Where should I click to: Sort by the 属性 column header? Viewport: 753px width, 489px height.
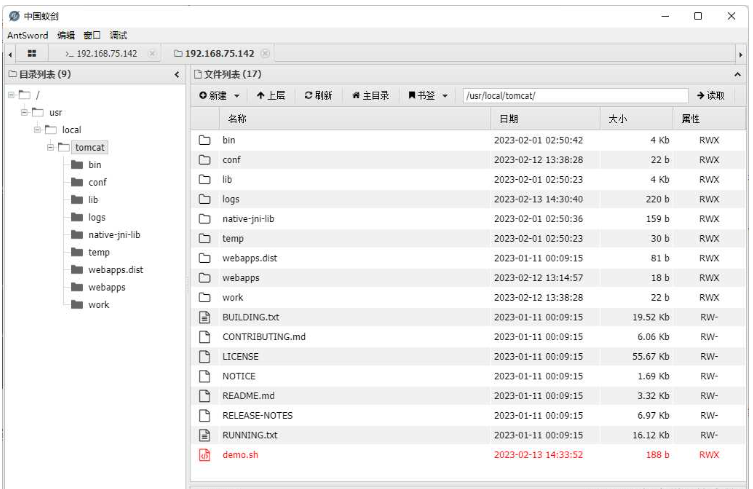coord(709,119)
